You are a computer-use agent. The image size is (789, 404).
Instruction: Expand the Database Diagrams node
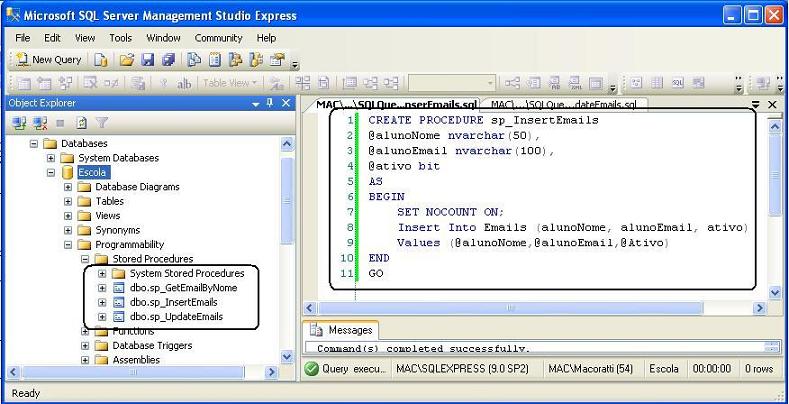(x=68, y=187)
